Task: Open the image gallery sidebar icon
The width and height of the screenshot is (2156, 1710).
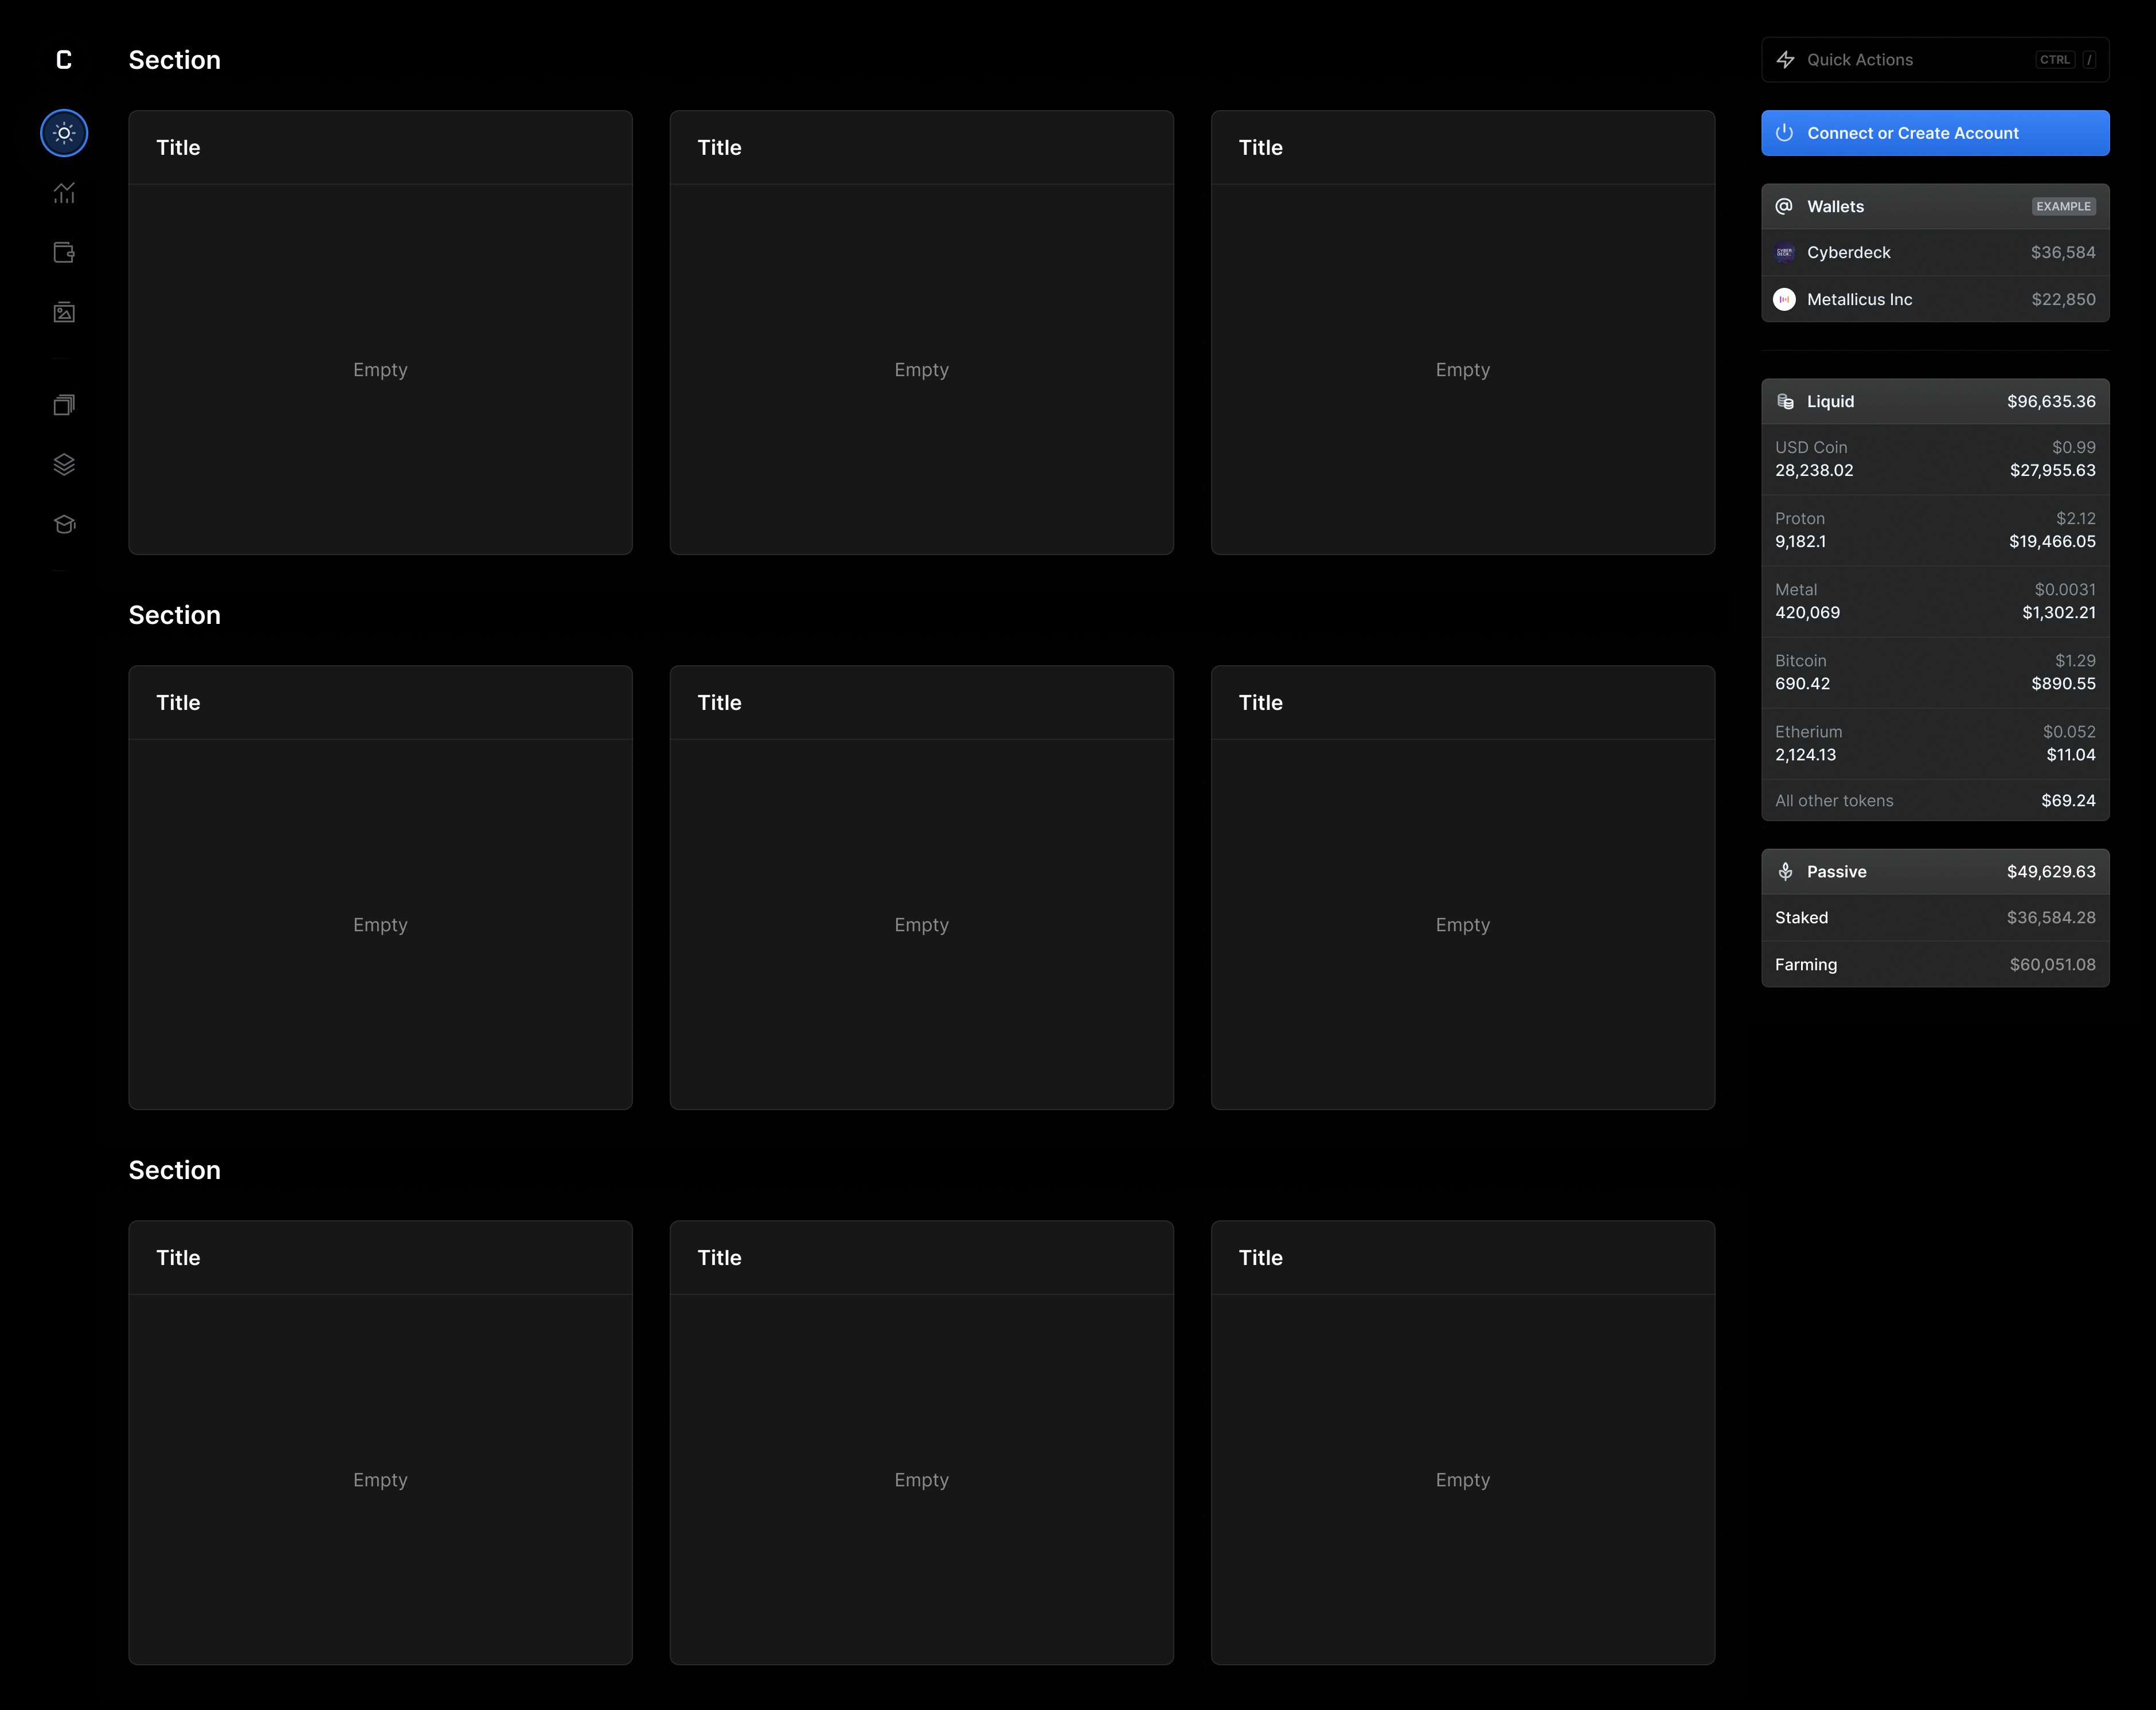Action: tap(64, 312)
